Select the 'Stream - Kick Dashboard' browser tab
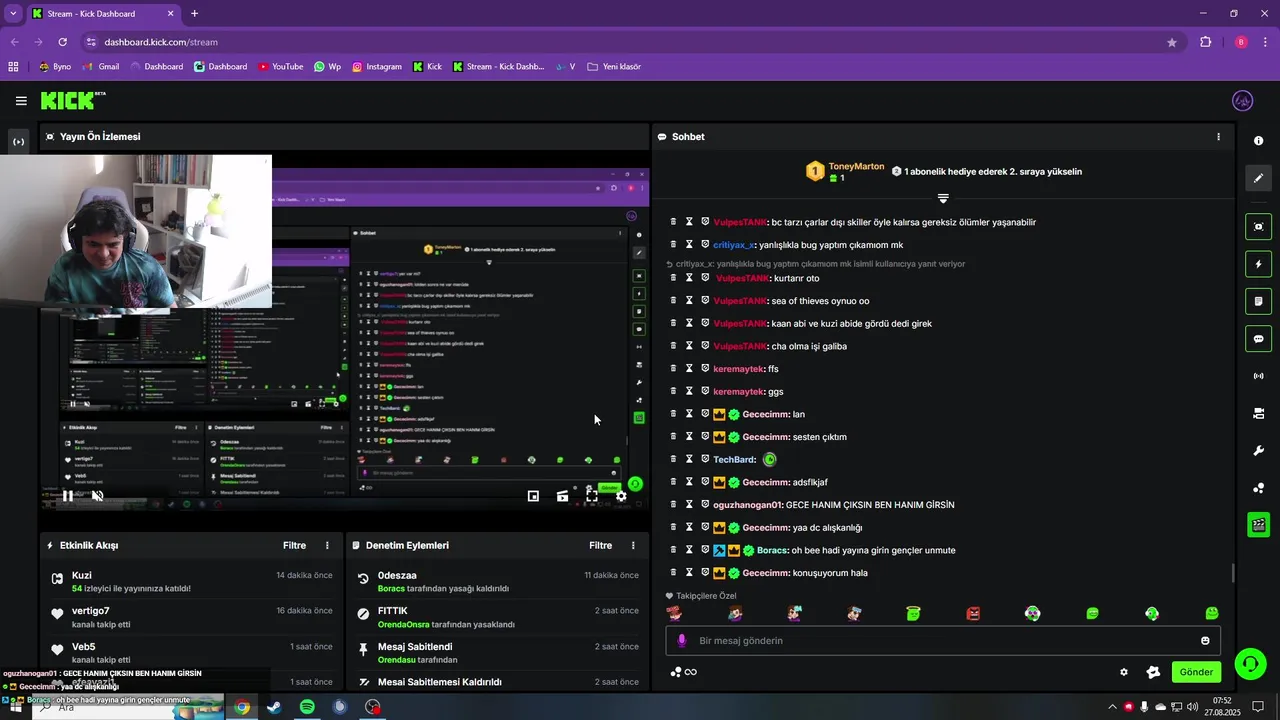The width and height of the screenshot is (1280, 720). tap(103, 14)
